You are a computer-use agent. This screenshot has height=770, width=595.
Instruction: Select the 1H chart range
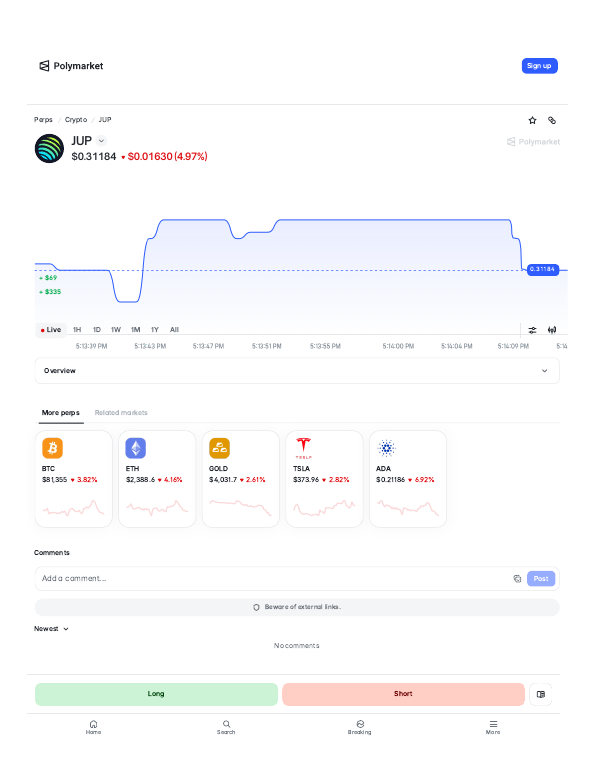coord(77,330)
